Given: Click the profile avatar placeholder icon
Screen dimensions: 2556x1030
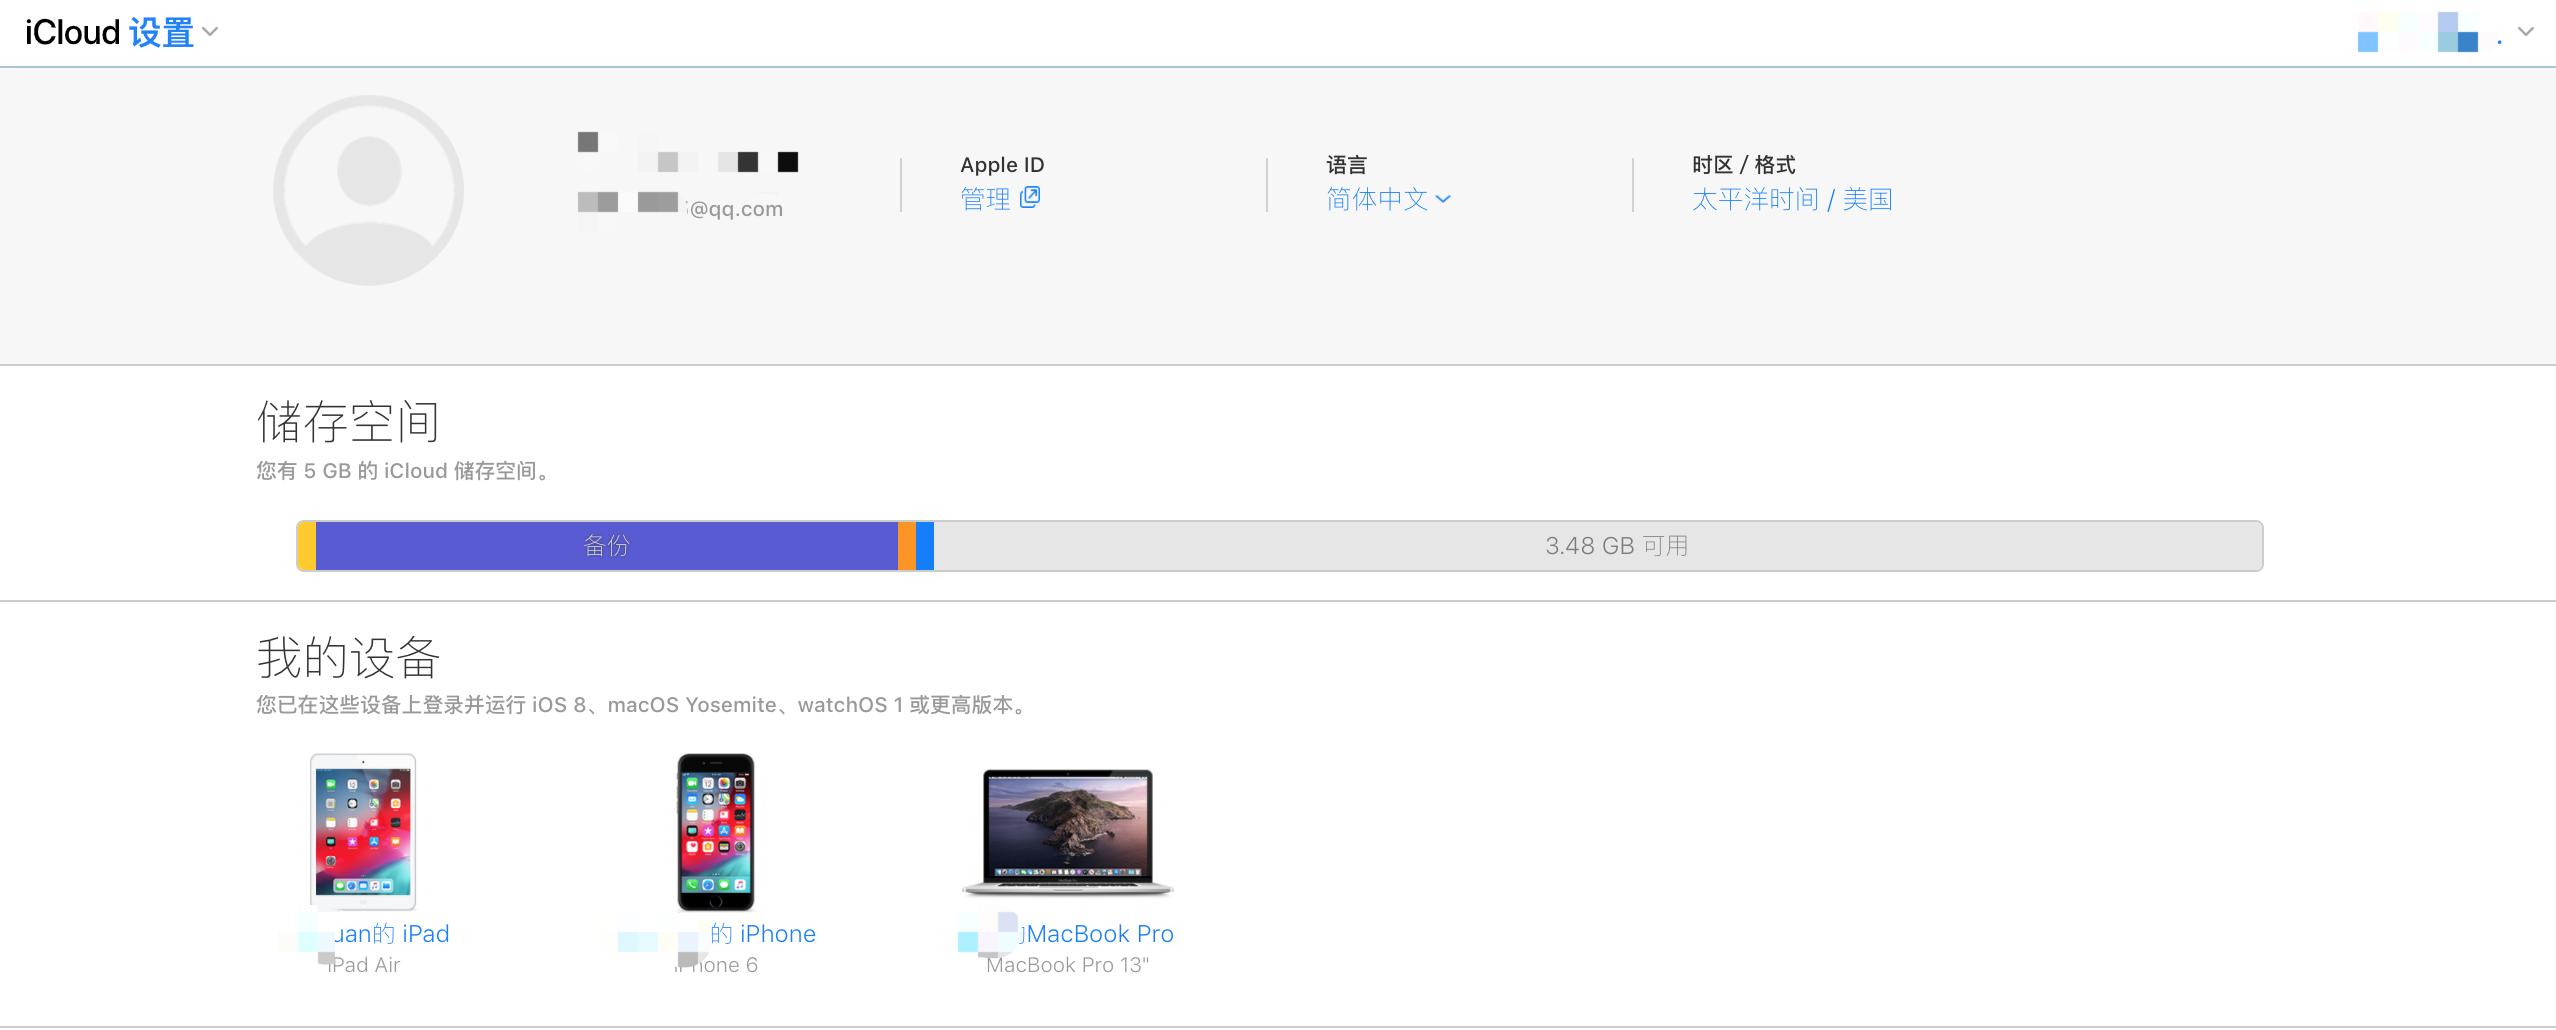Looking at the screenshot, I should pyautogui.click(x=367, y=189).
